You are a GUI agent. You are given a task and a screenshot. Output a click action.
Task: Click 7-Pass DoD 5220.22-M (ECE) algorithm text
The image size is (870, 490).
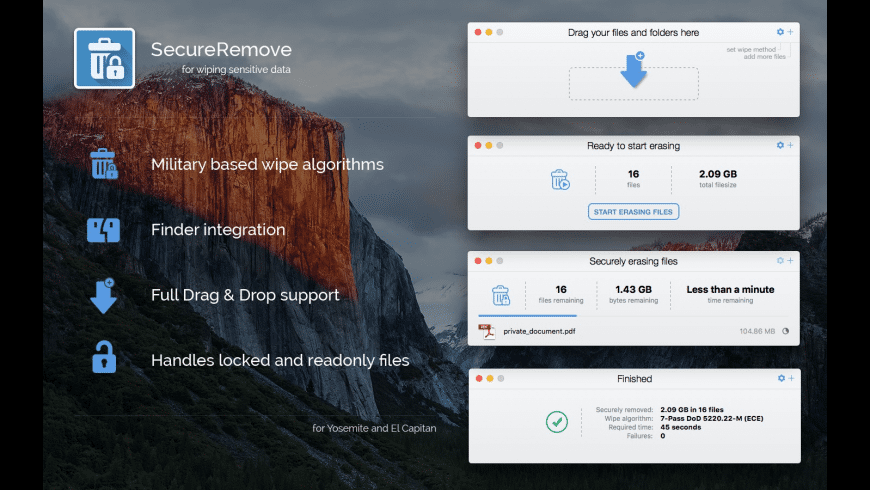pos(712,418)
